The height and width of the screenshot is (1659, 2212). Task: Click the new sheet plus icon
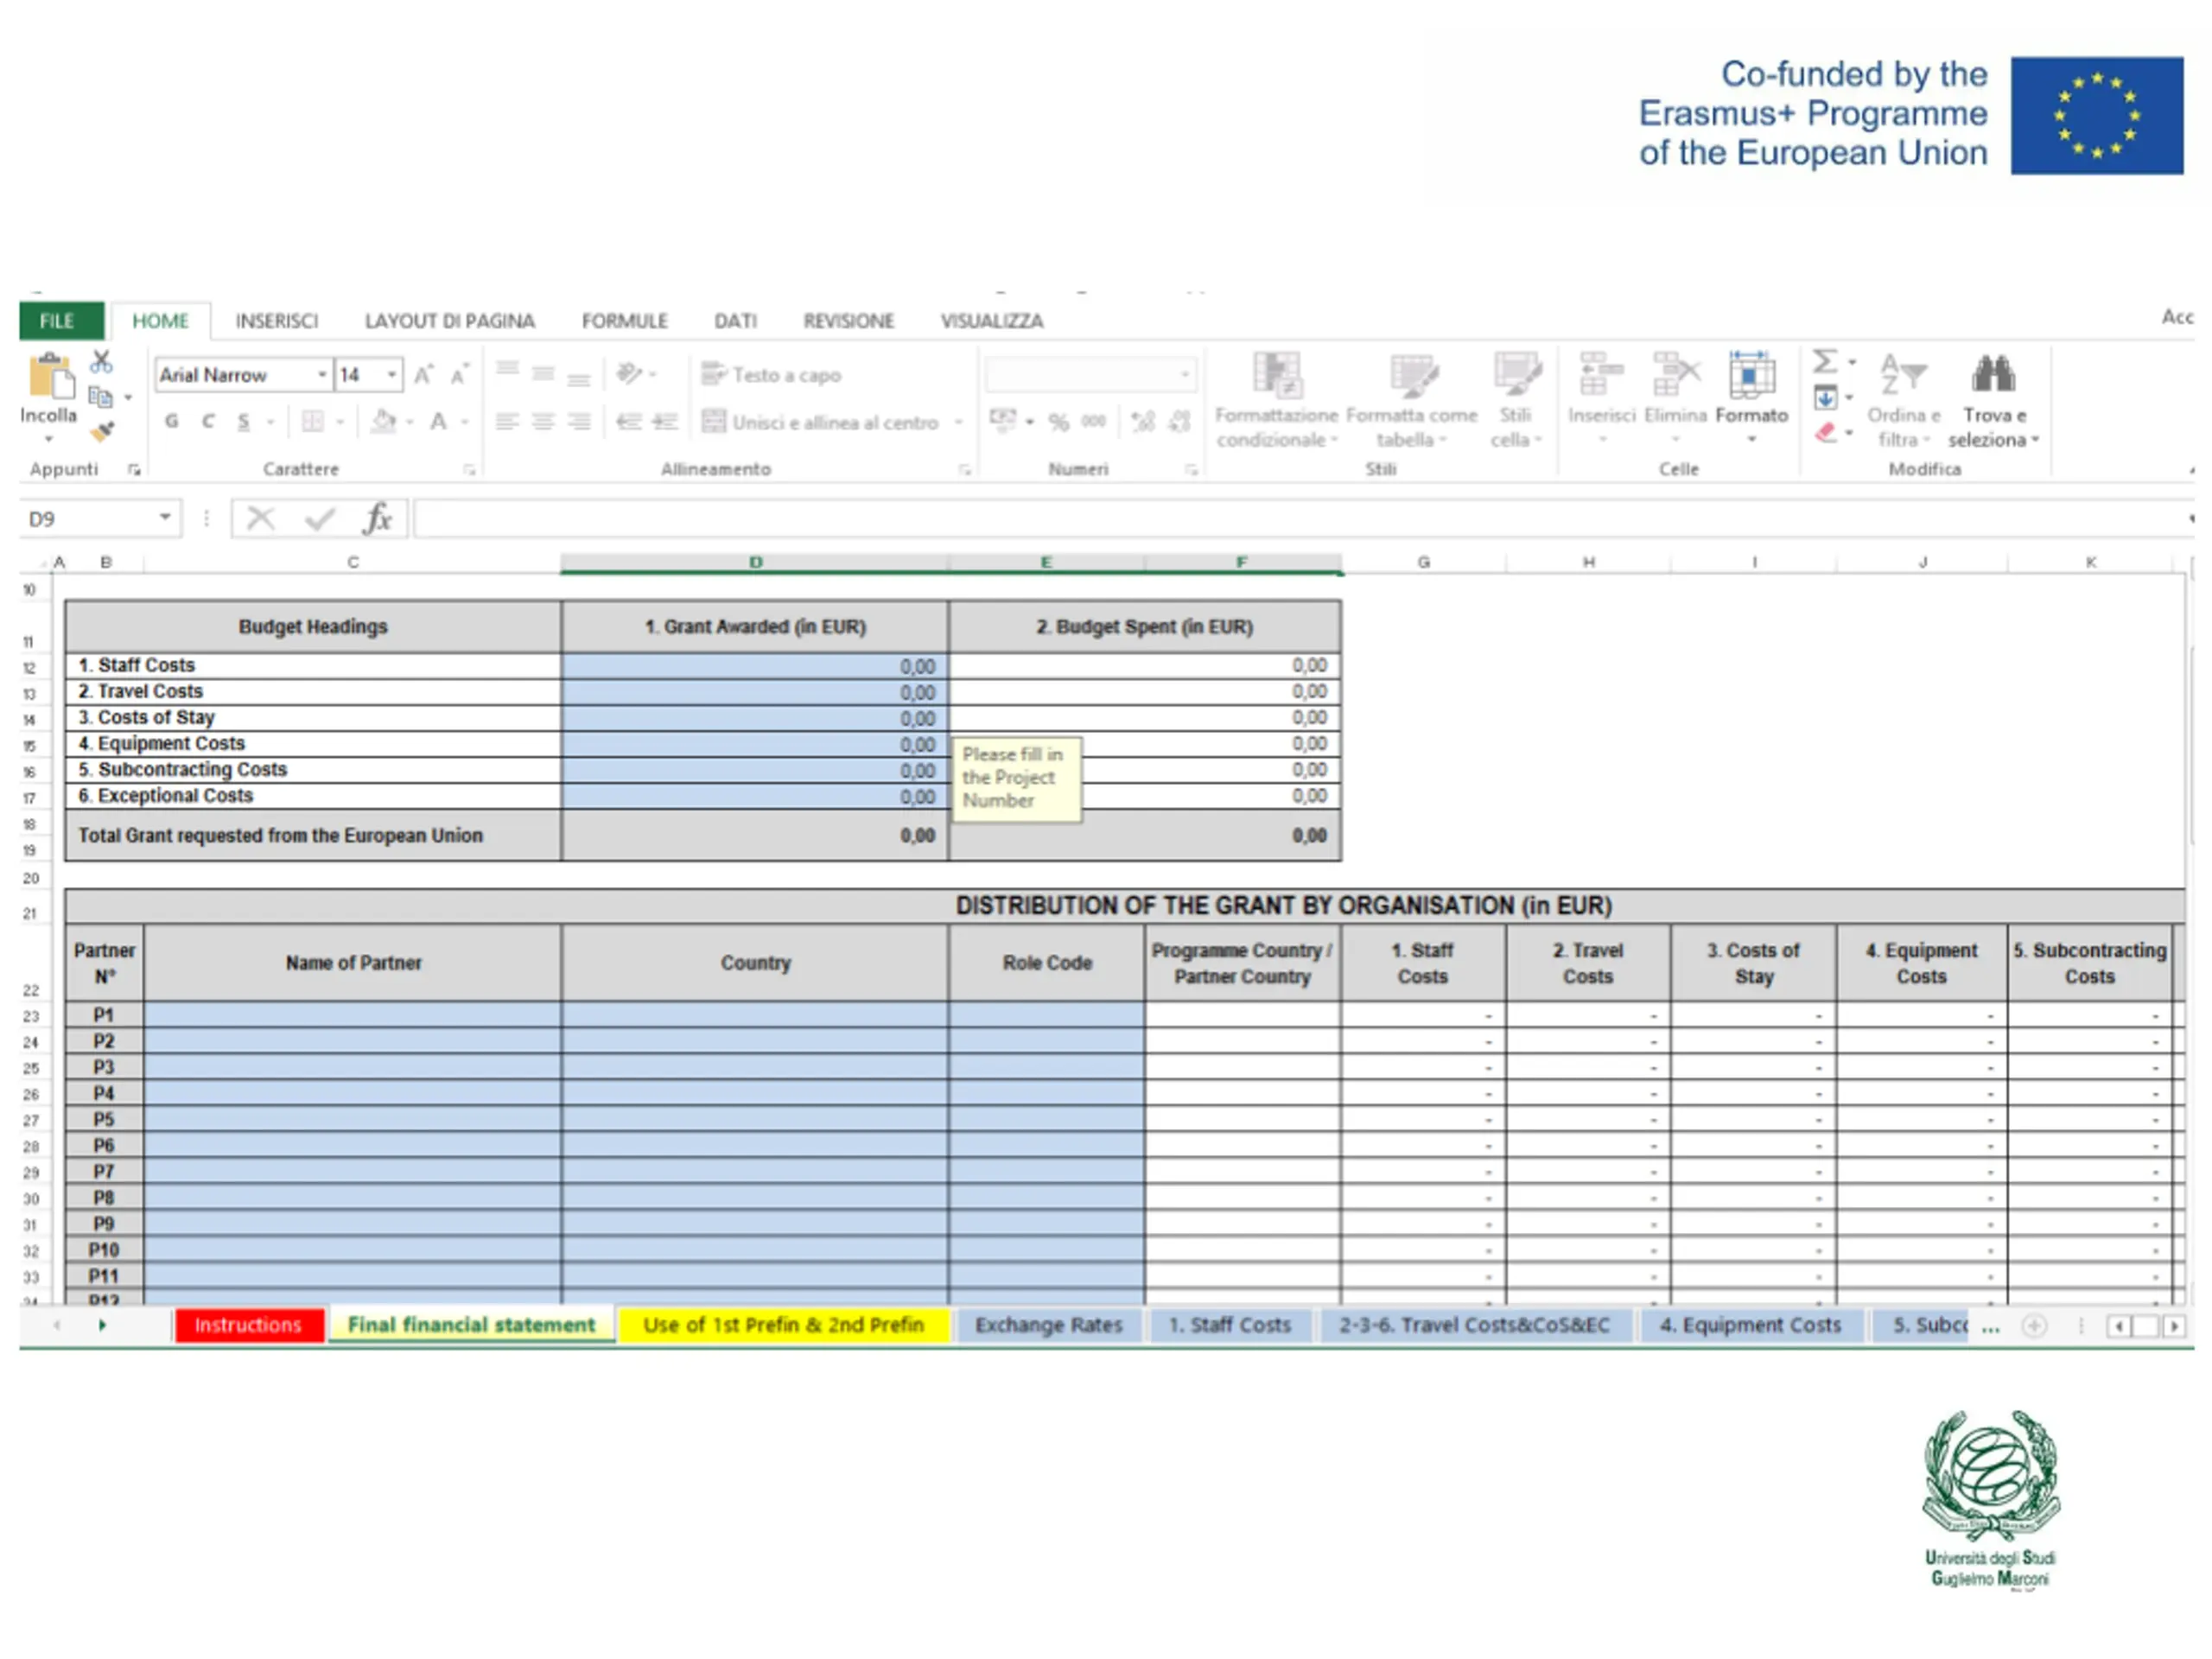click(2034, 1326)
